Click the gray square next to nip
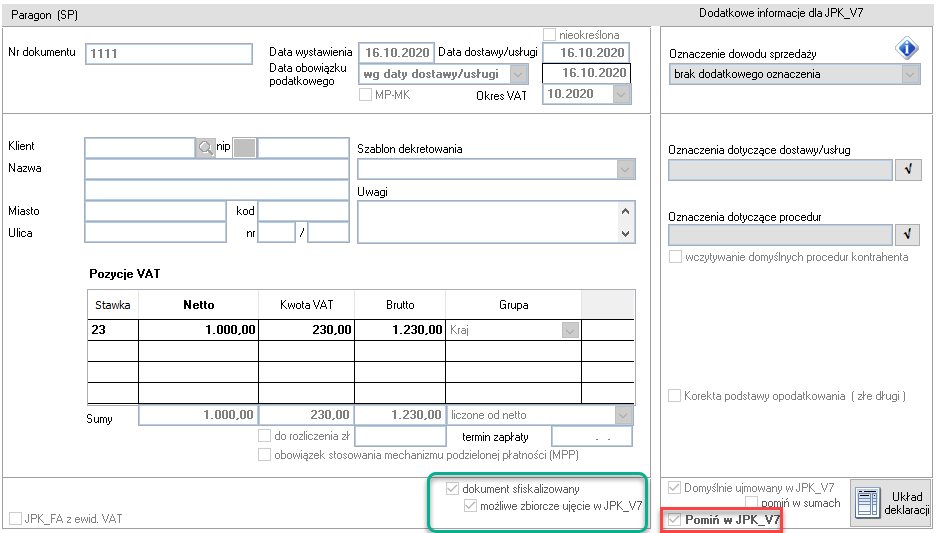This screenshot has width=940, height=533. (244, 147)
